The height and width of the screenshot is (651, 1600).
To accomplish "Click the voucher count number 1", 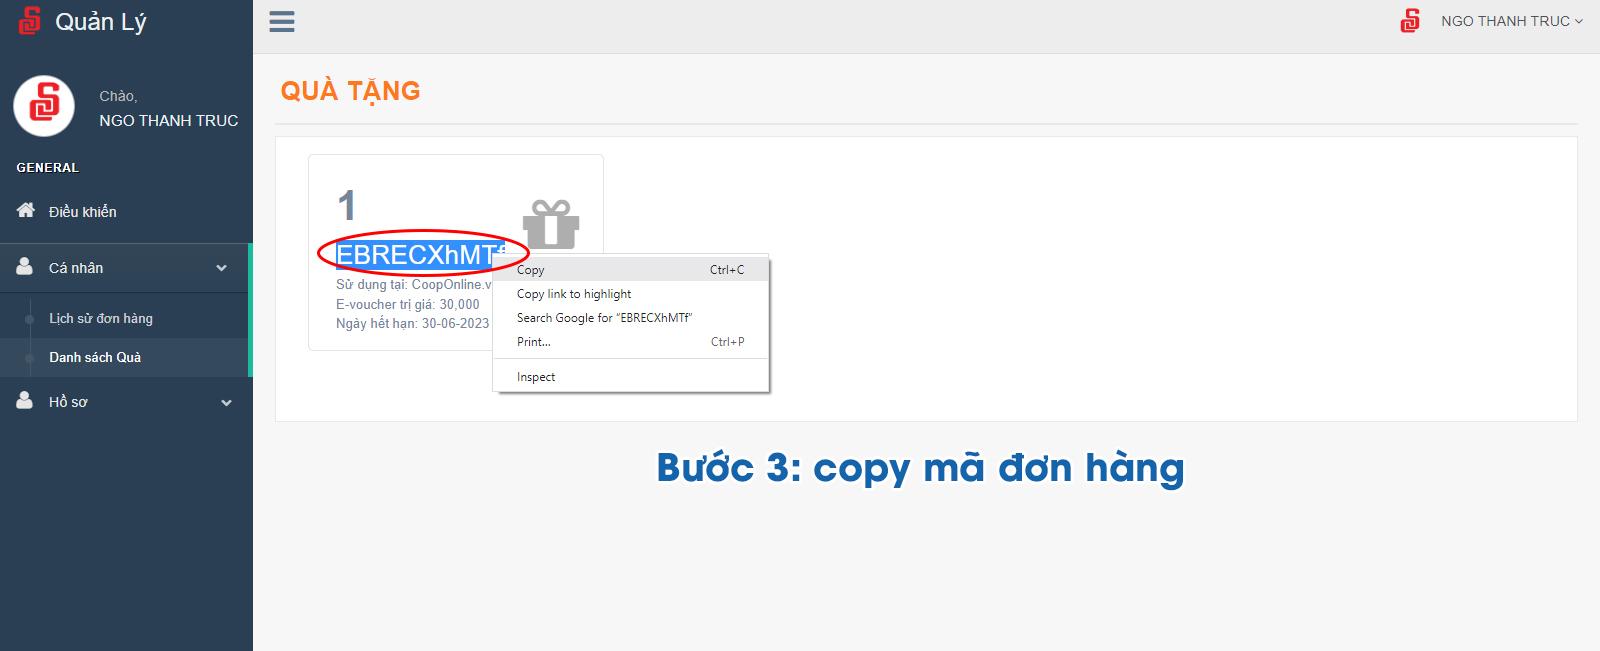I will pos(347,206).
